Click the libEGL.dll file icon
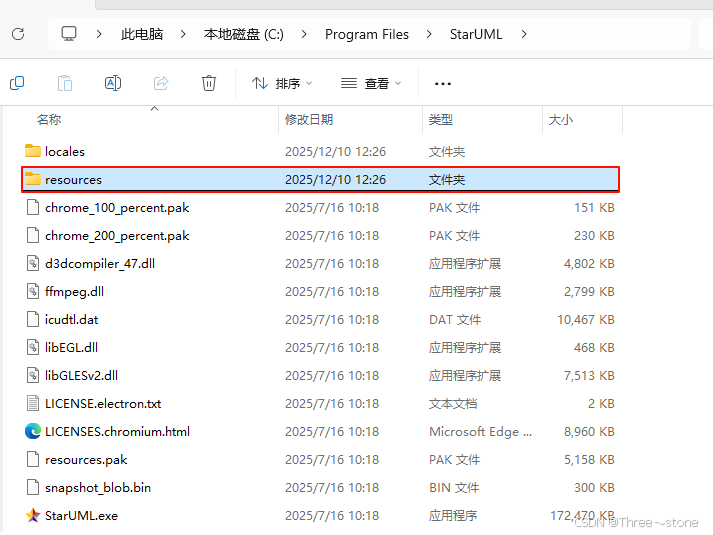 [x=33, y=347]
